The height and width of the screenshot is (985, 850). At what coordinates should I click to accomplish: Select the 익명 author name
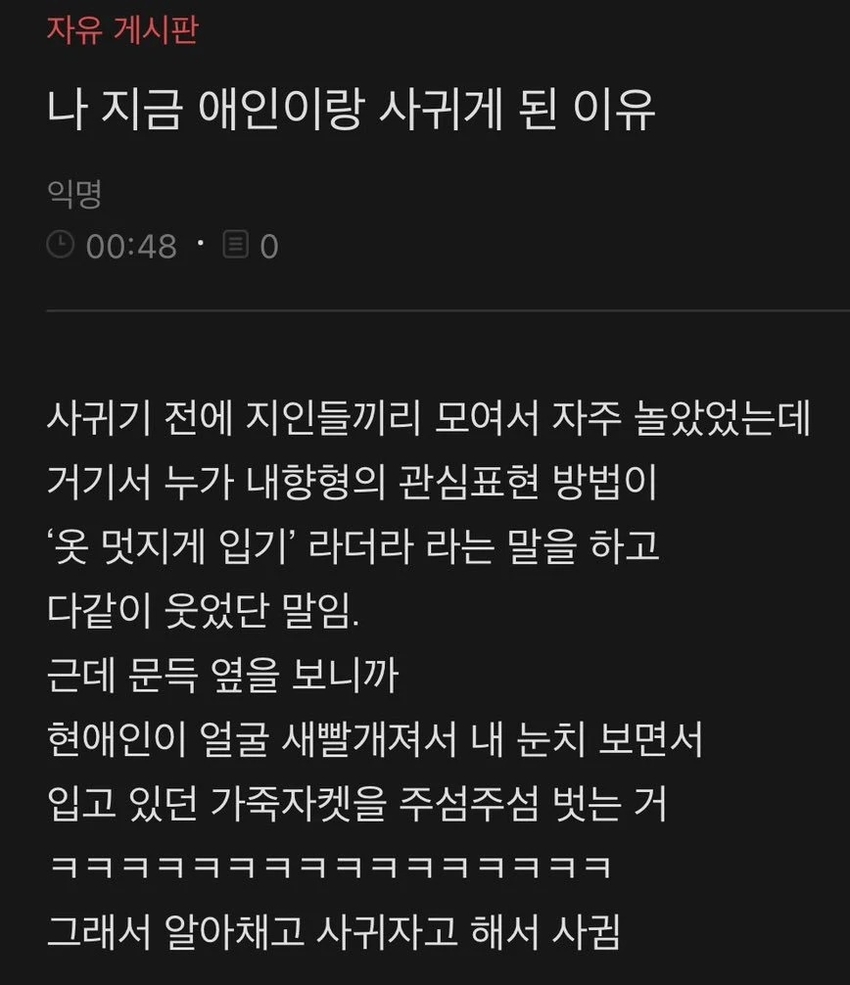click(74, 193)
